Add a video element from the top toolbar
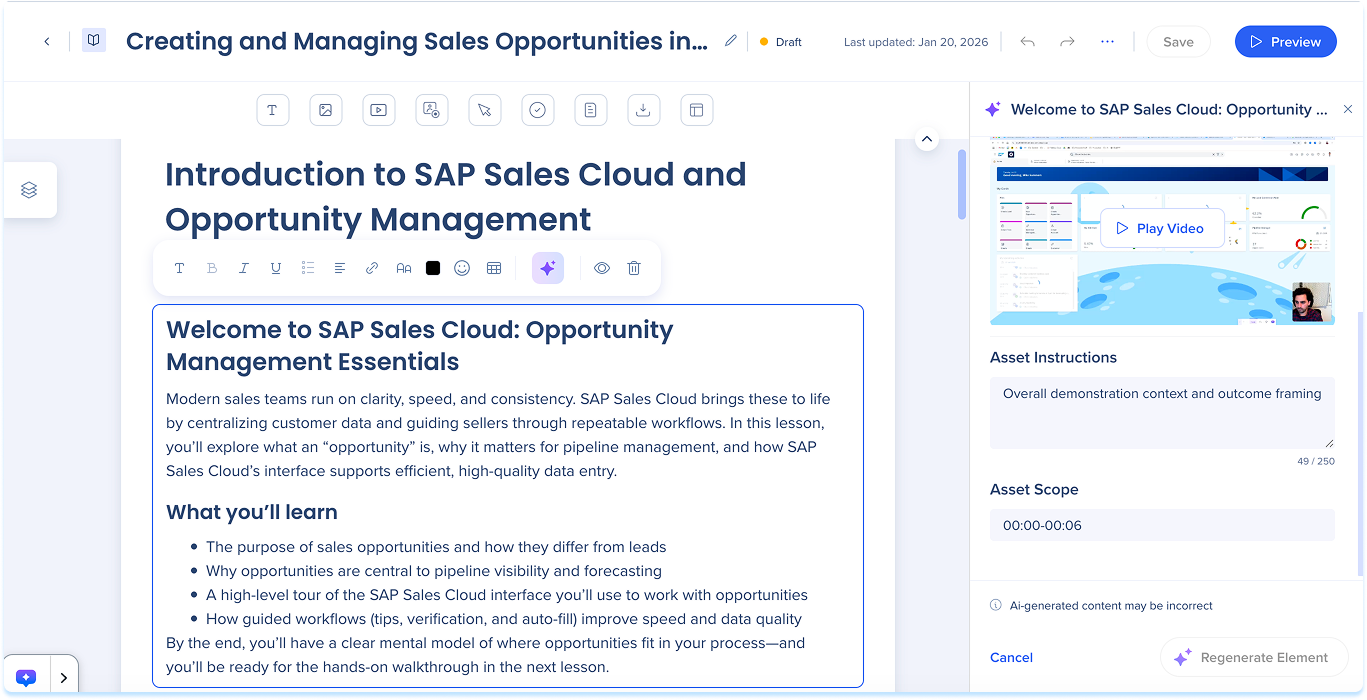Screen dimensions: 1367x700 click(378, 110)
